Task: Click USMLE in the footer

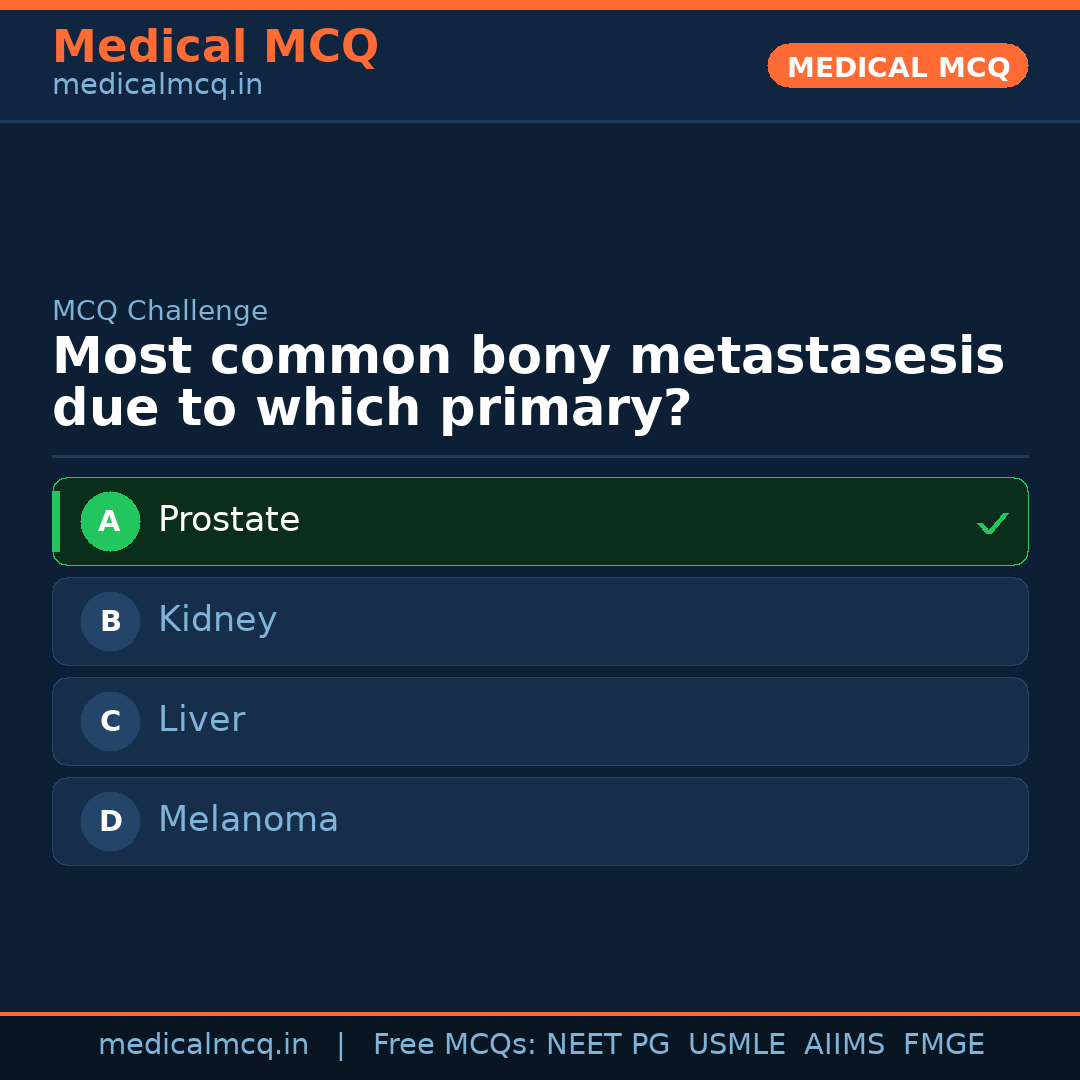Action: [736, 1045]
